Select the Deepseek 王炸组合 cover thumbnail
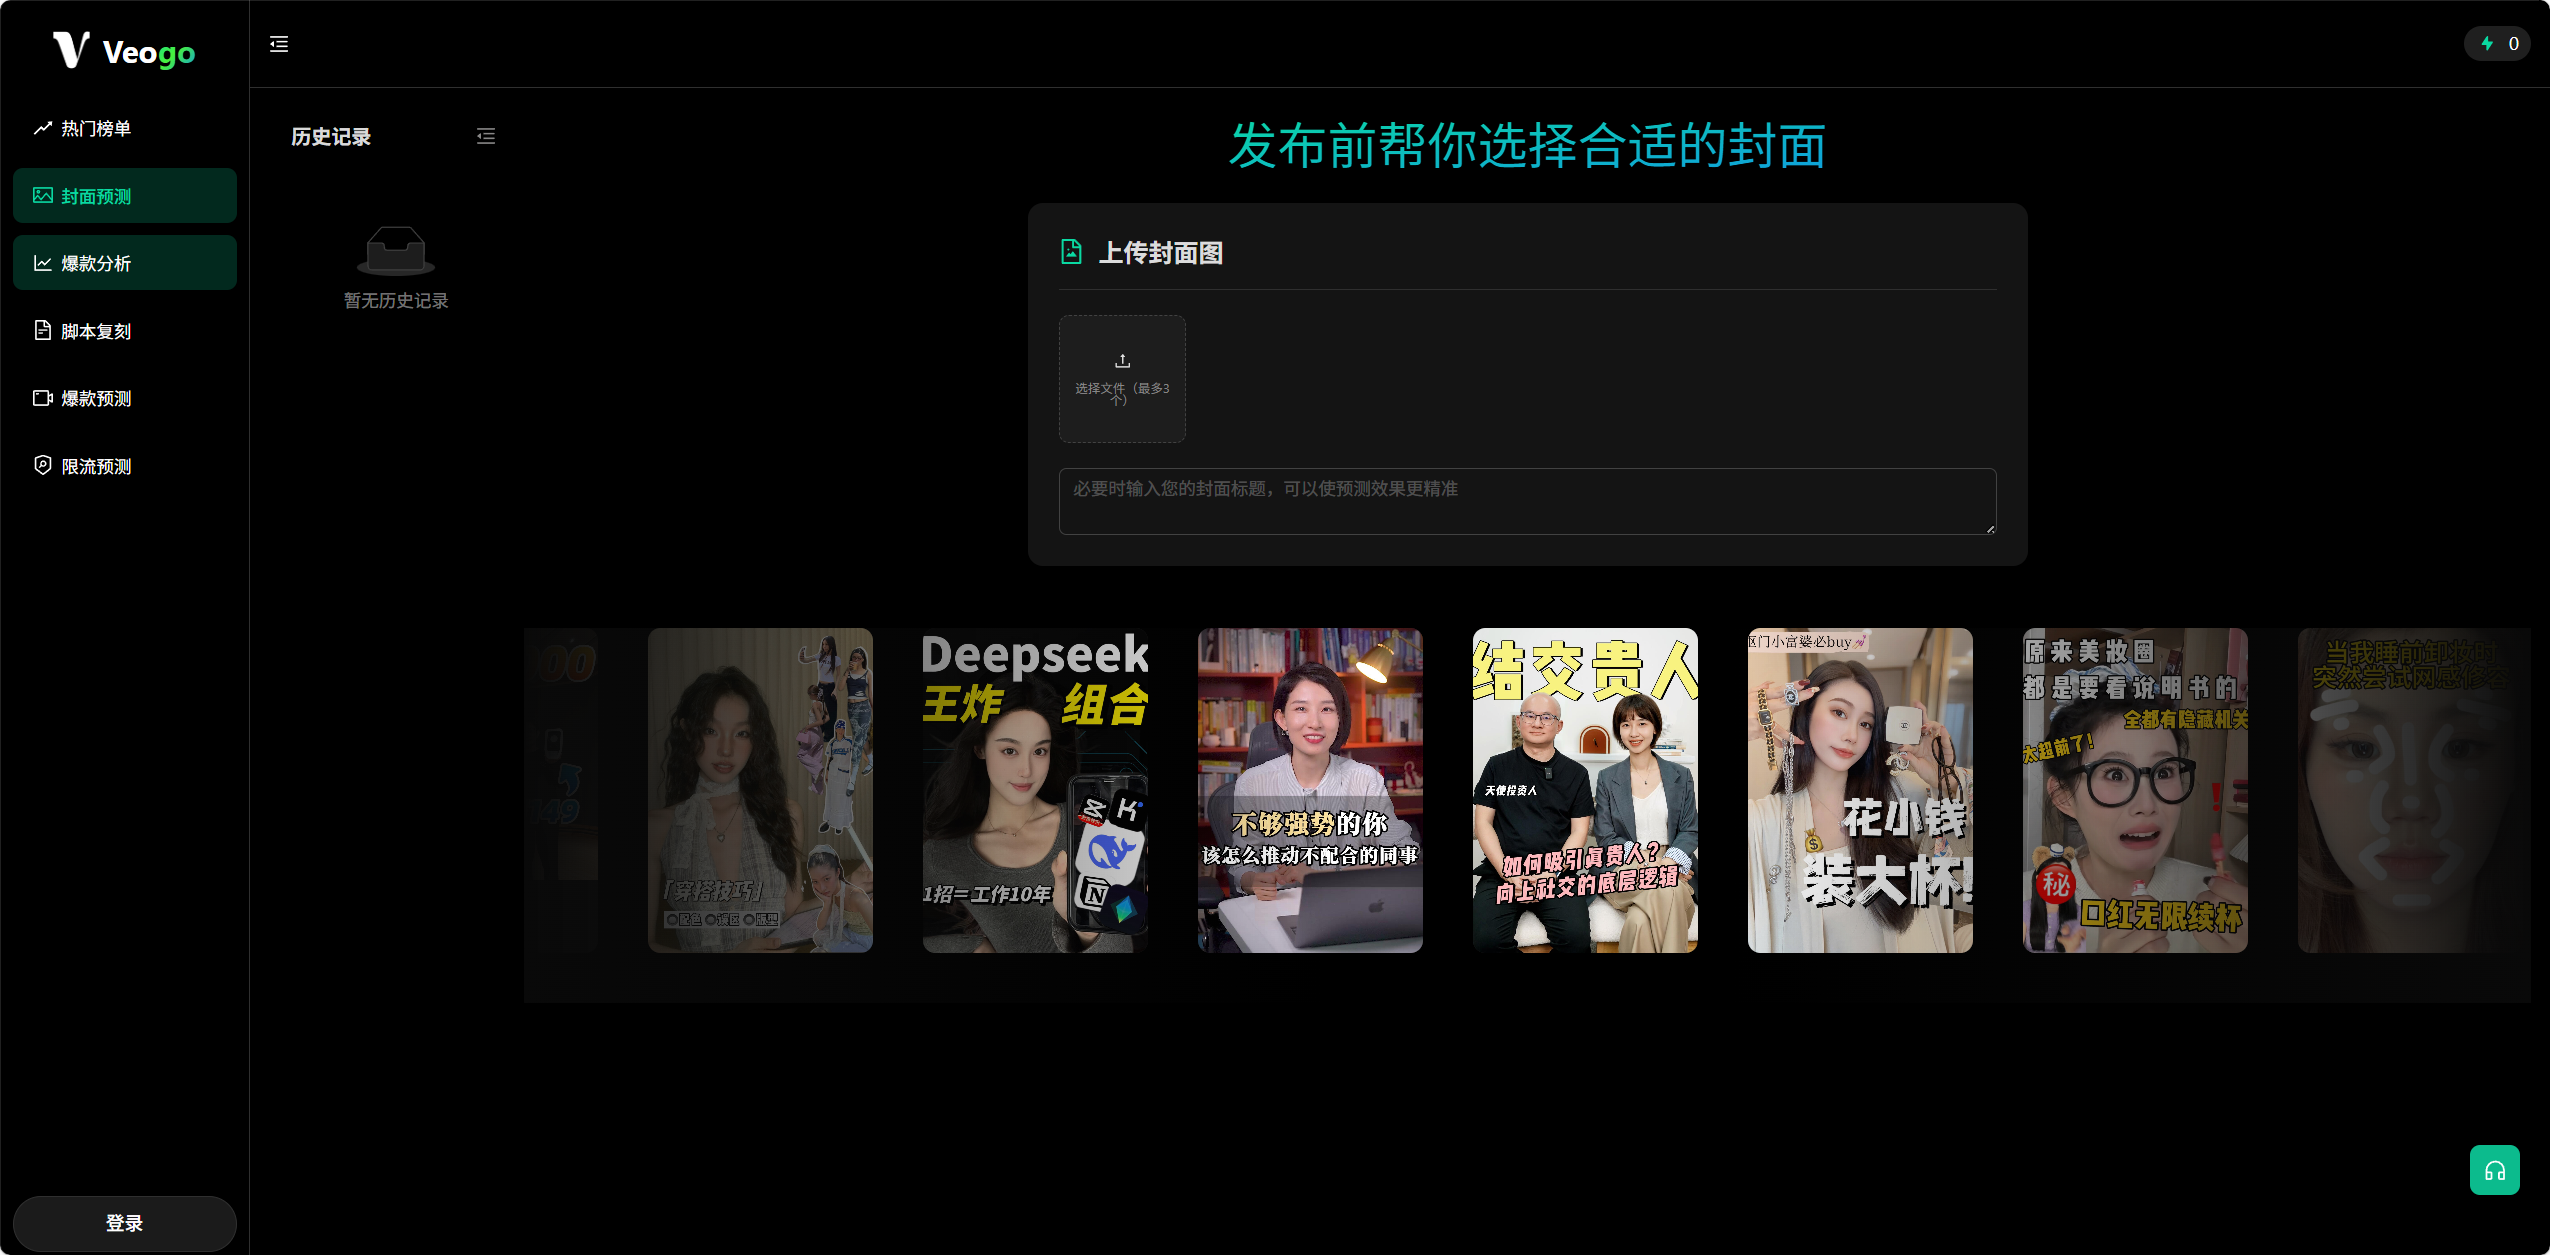 (1035, 790)
